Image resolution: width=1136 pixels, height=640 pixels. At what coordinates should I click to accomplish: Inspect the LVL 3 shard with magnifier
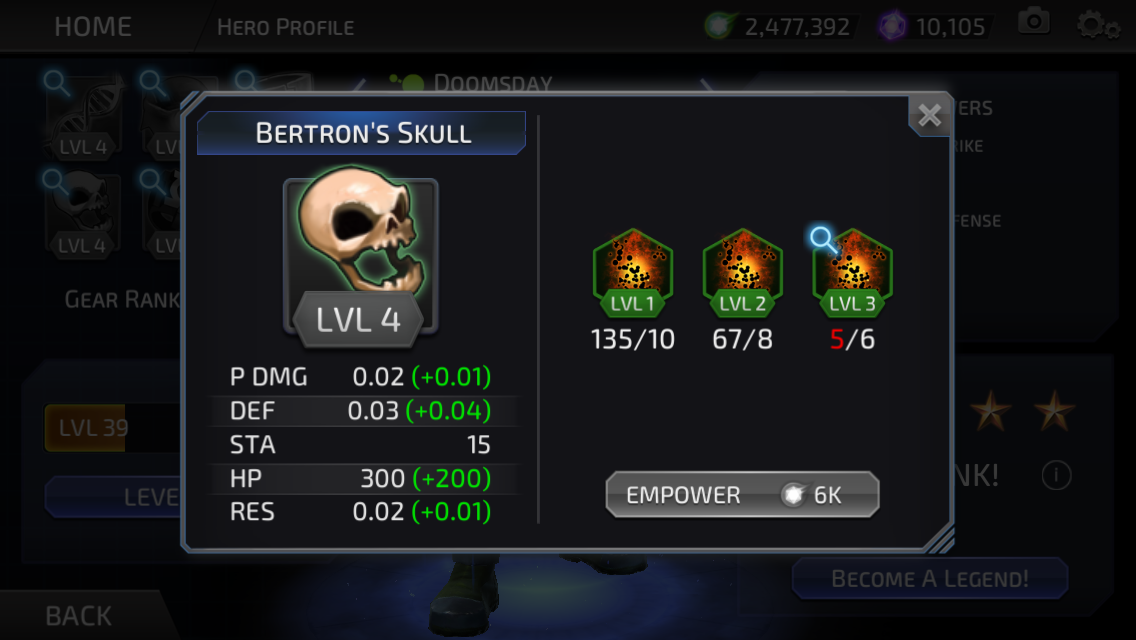point(852,273)
